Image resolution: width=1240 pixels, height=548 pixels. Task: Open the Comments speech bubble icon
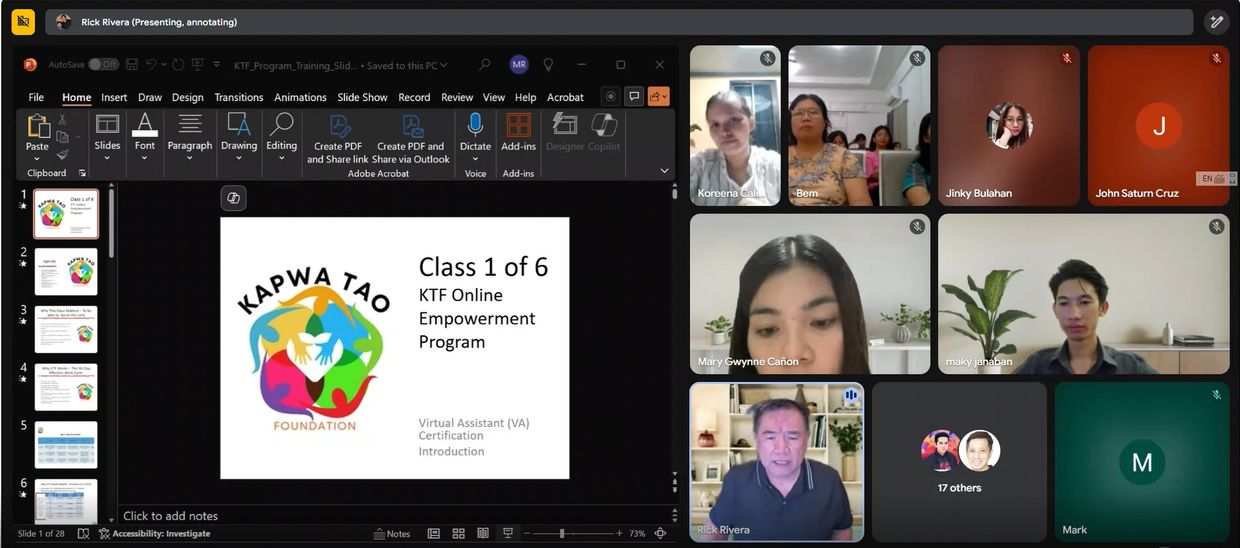click(x=634, y=97)
